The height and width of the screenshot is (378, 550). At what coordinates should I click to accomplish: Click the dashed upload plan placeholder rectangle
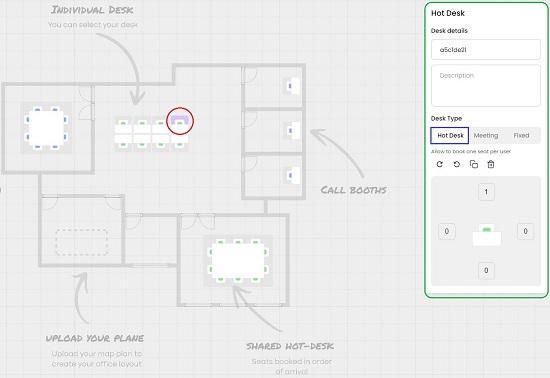(x=82, y=242)
